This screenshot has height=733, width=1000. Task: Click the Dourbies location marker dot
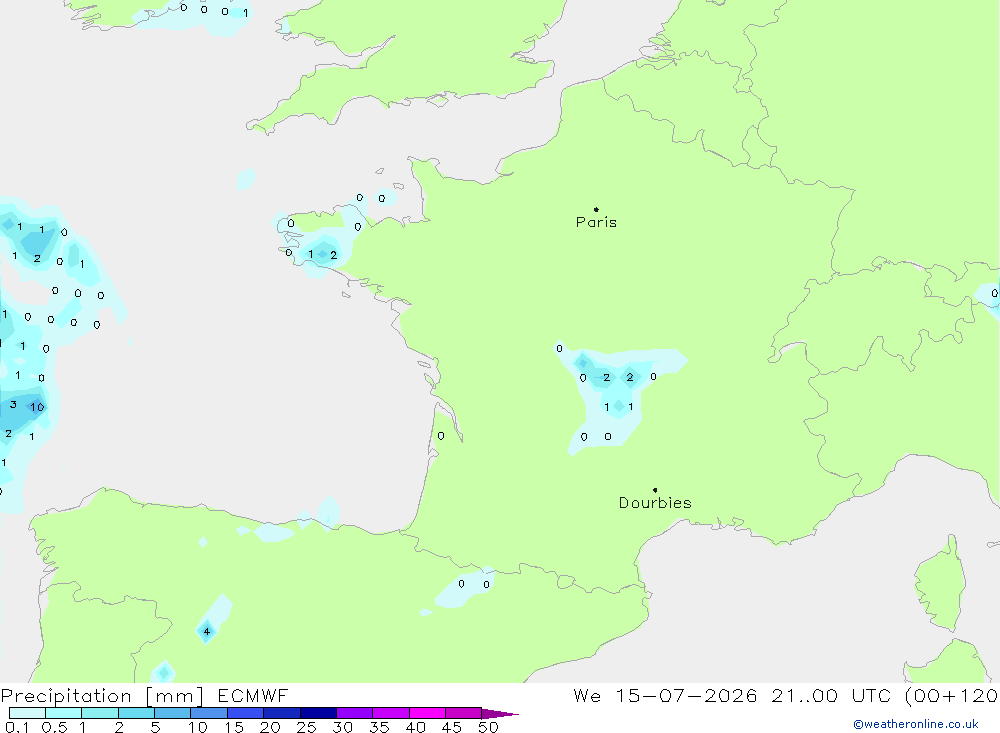coord(655,490)
